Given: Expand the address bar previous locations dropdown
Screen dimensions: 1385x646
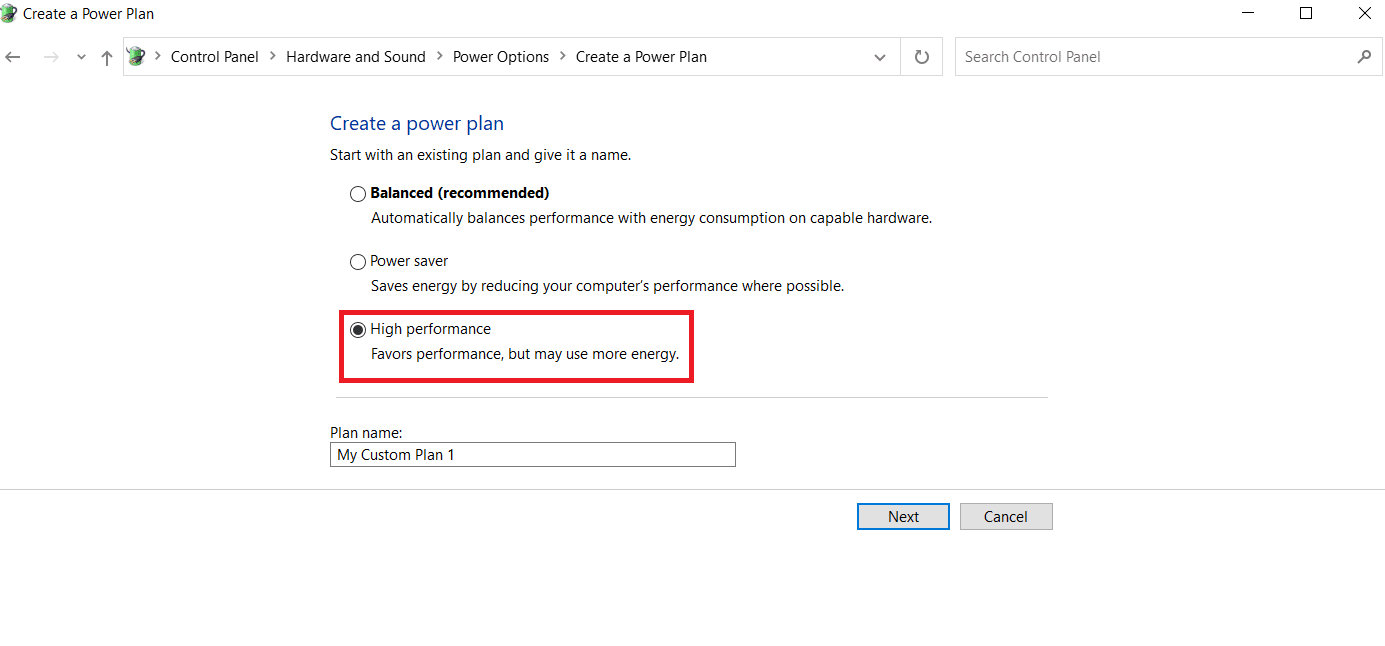Looking at the screenshot, I should click(880, 57).
